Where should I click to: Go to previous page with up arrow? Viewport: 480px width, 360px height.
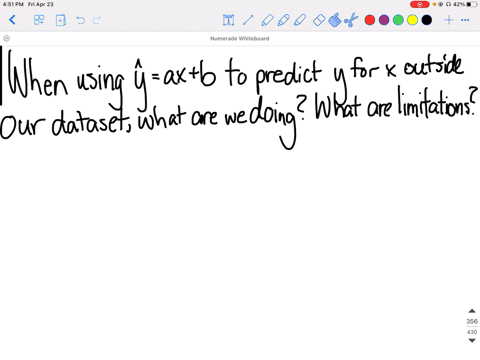click(472, 311)
